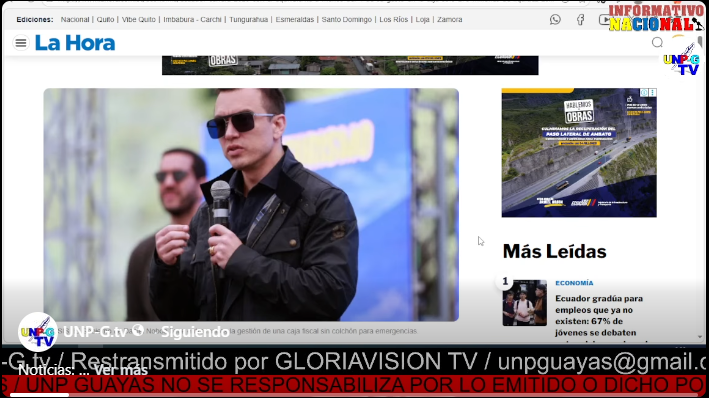Select the Tungurahua edition

click(x=249, y=19)
